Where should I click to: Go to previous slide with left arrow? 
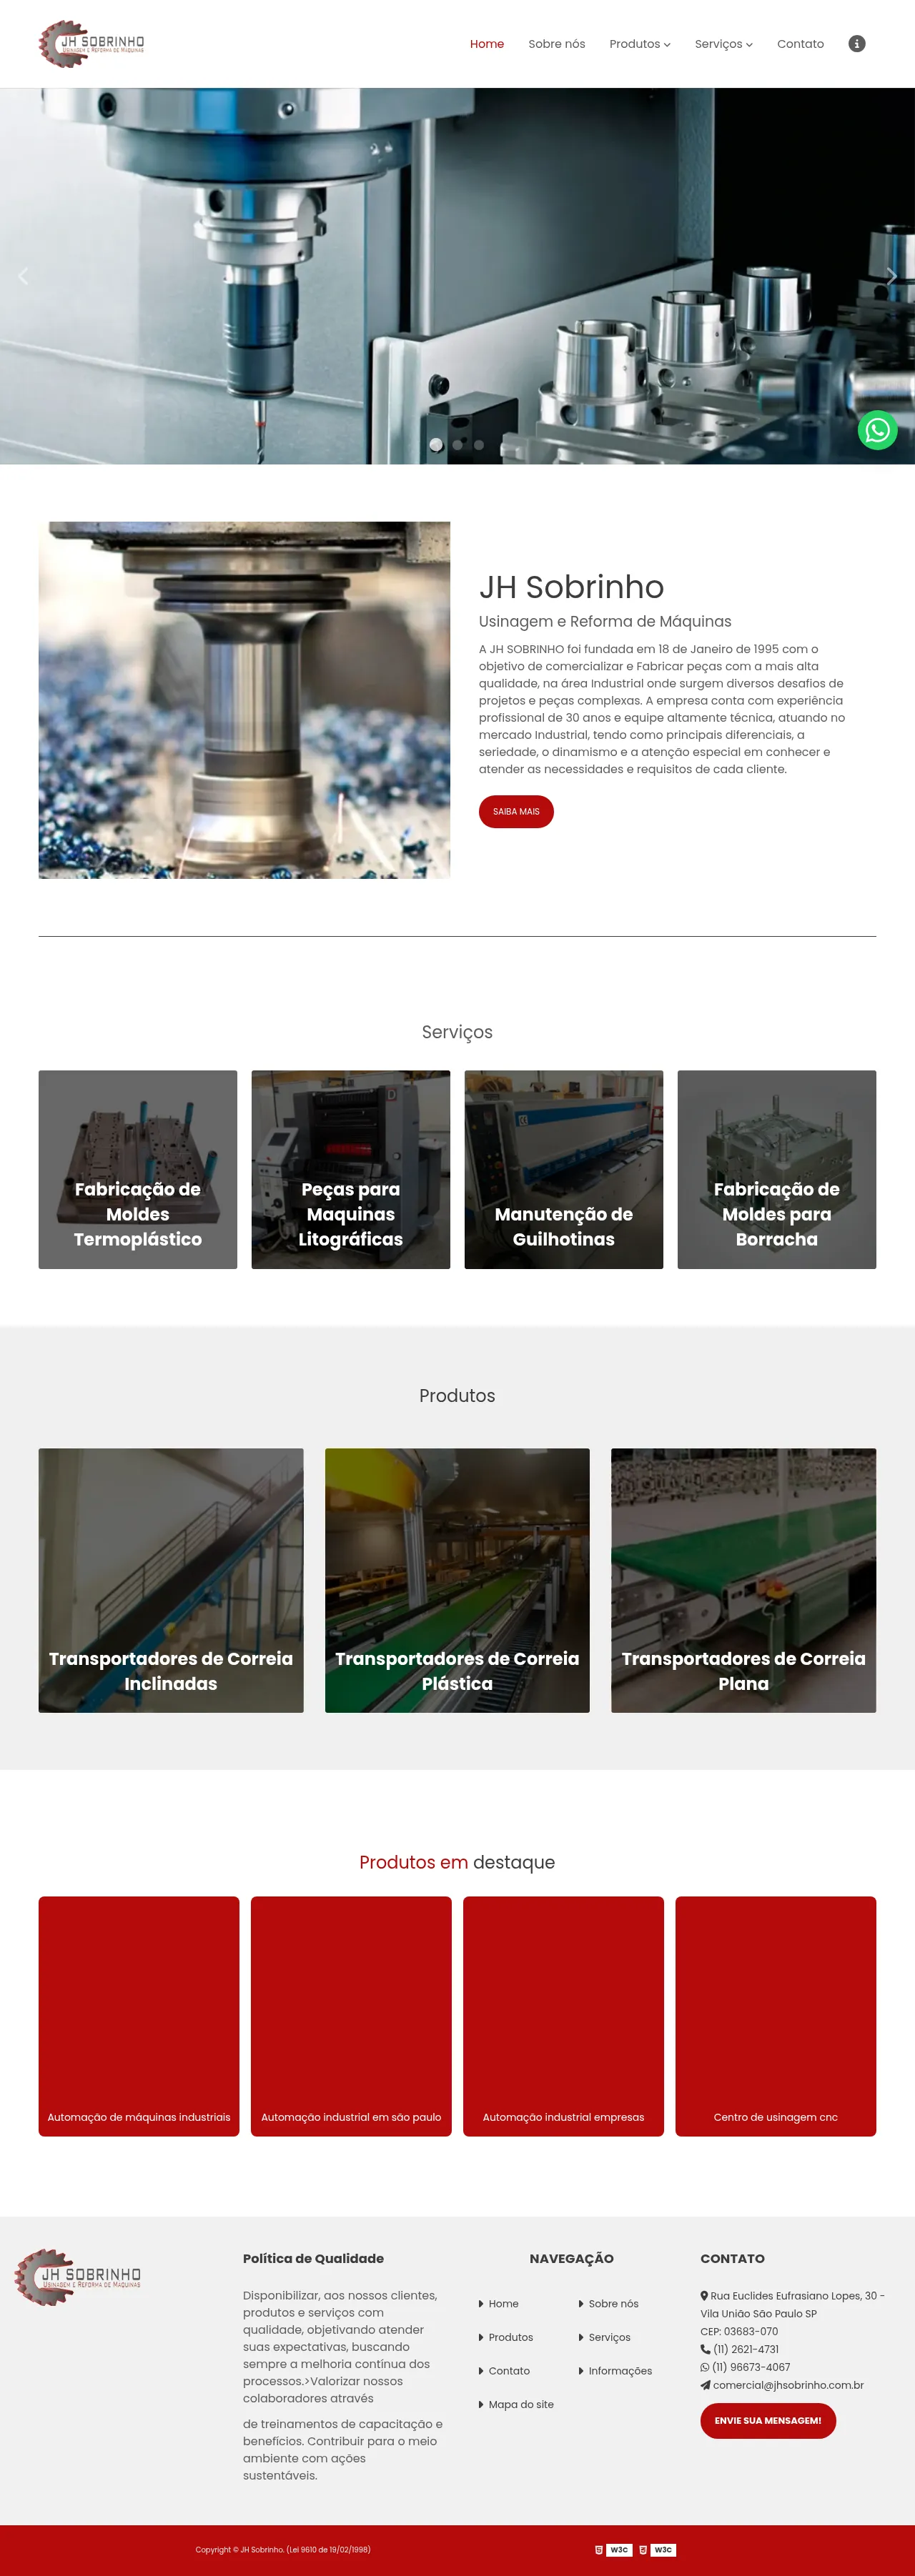pos(23,276)
